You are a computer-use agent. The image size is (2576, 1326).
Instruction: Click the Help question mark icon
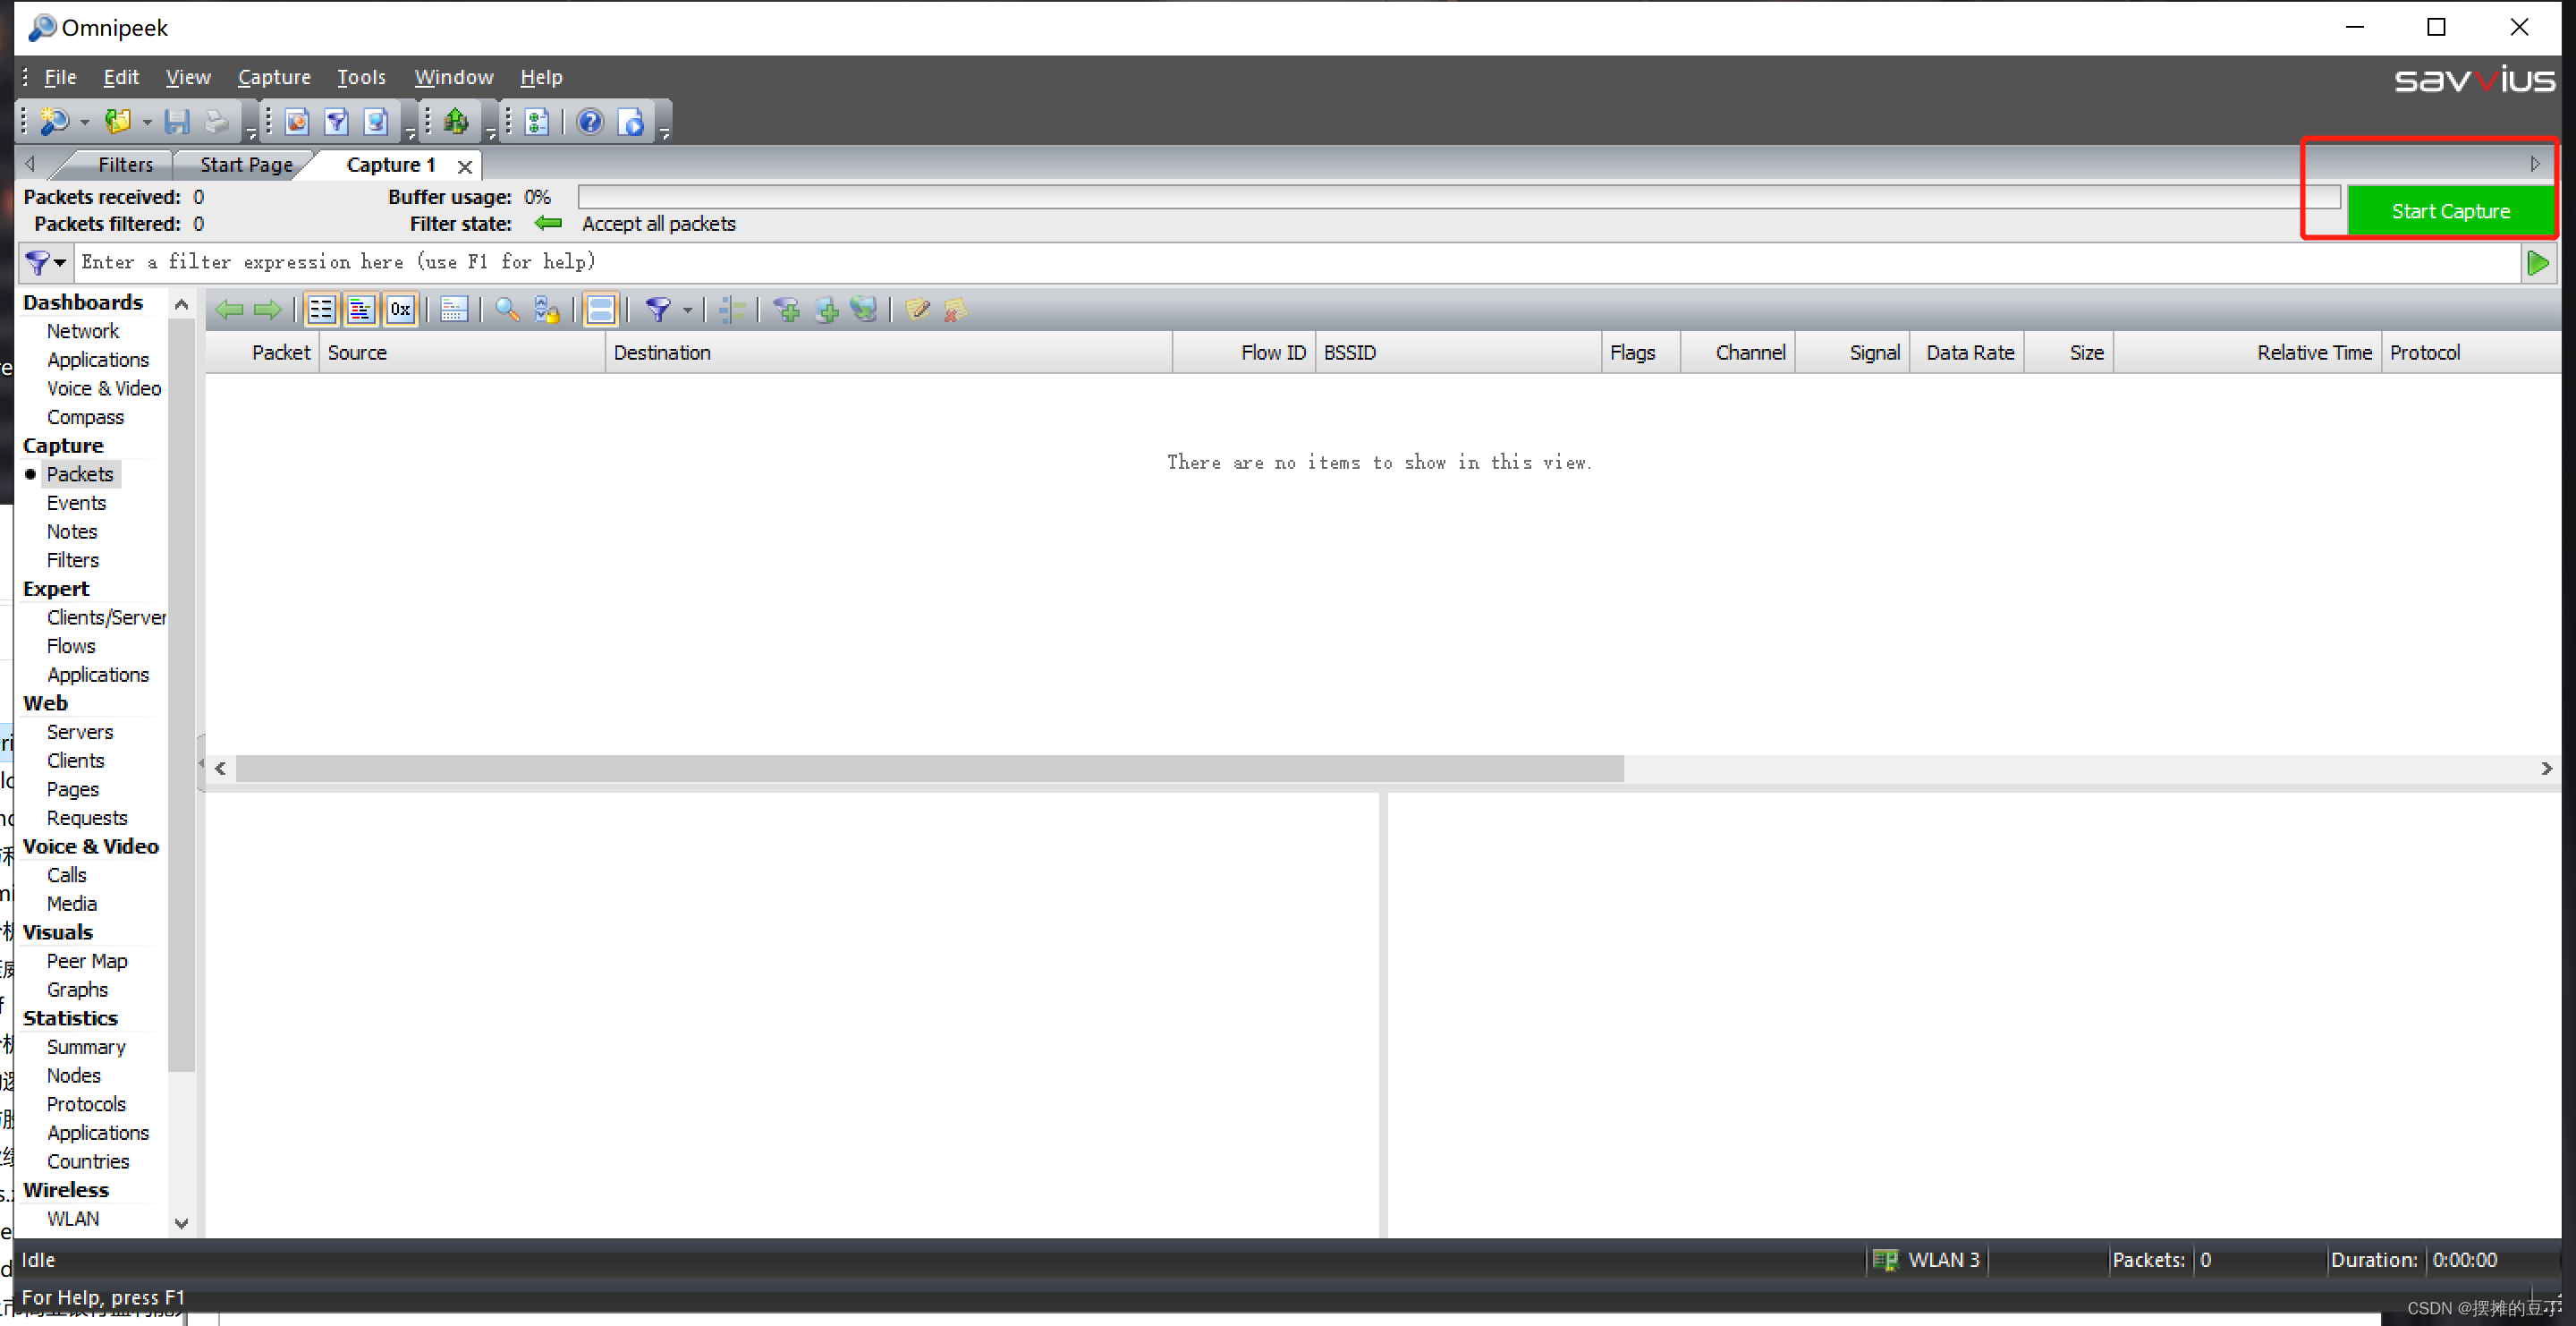pos(590,122)
